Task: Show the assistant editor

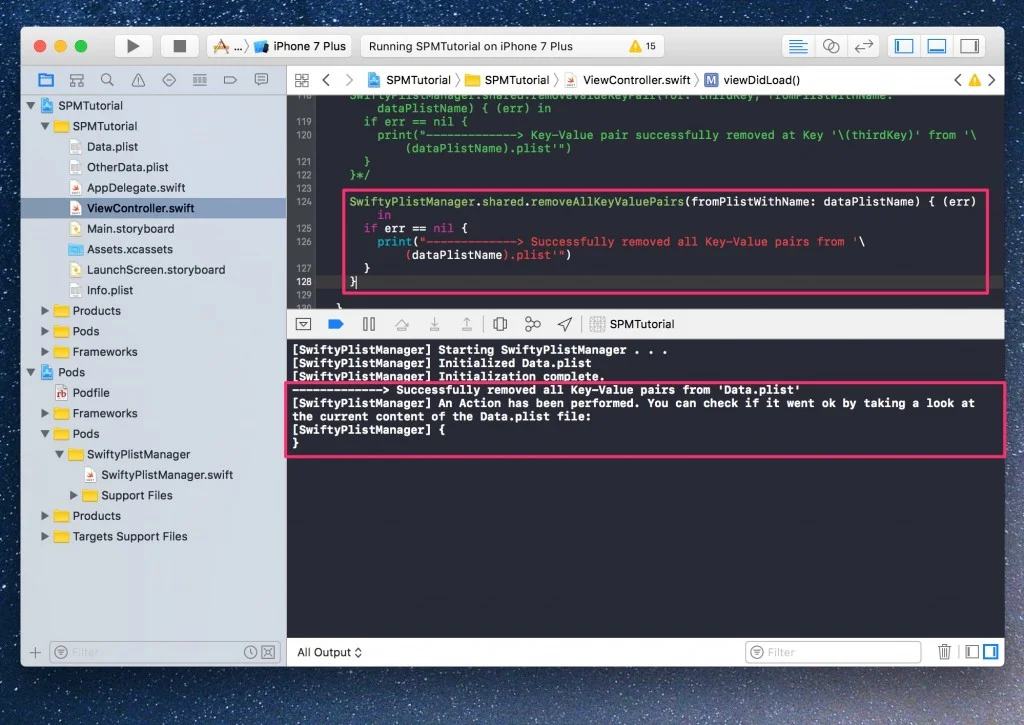Action: tap(831, 46)
